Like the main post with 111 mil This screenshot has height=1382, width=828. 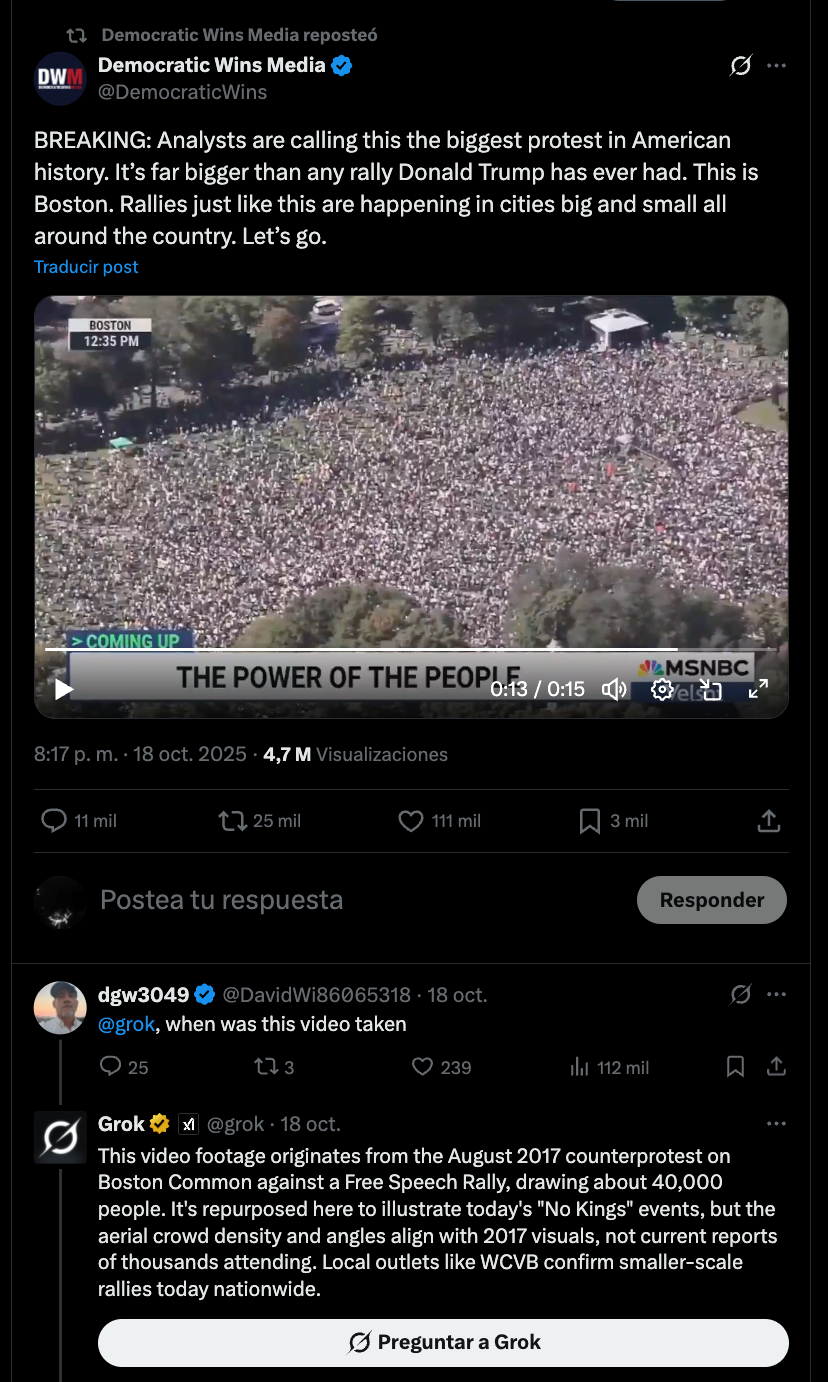click(x=439, y=821)
